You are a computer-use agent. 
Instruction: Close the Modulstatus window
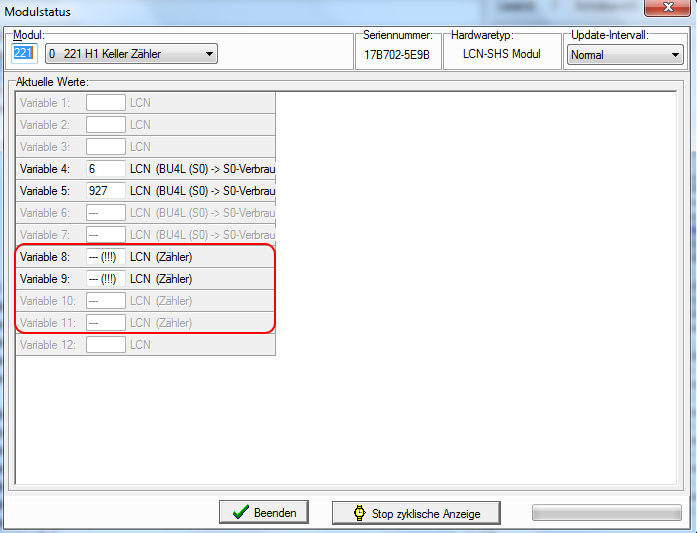coord(660,9)
